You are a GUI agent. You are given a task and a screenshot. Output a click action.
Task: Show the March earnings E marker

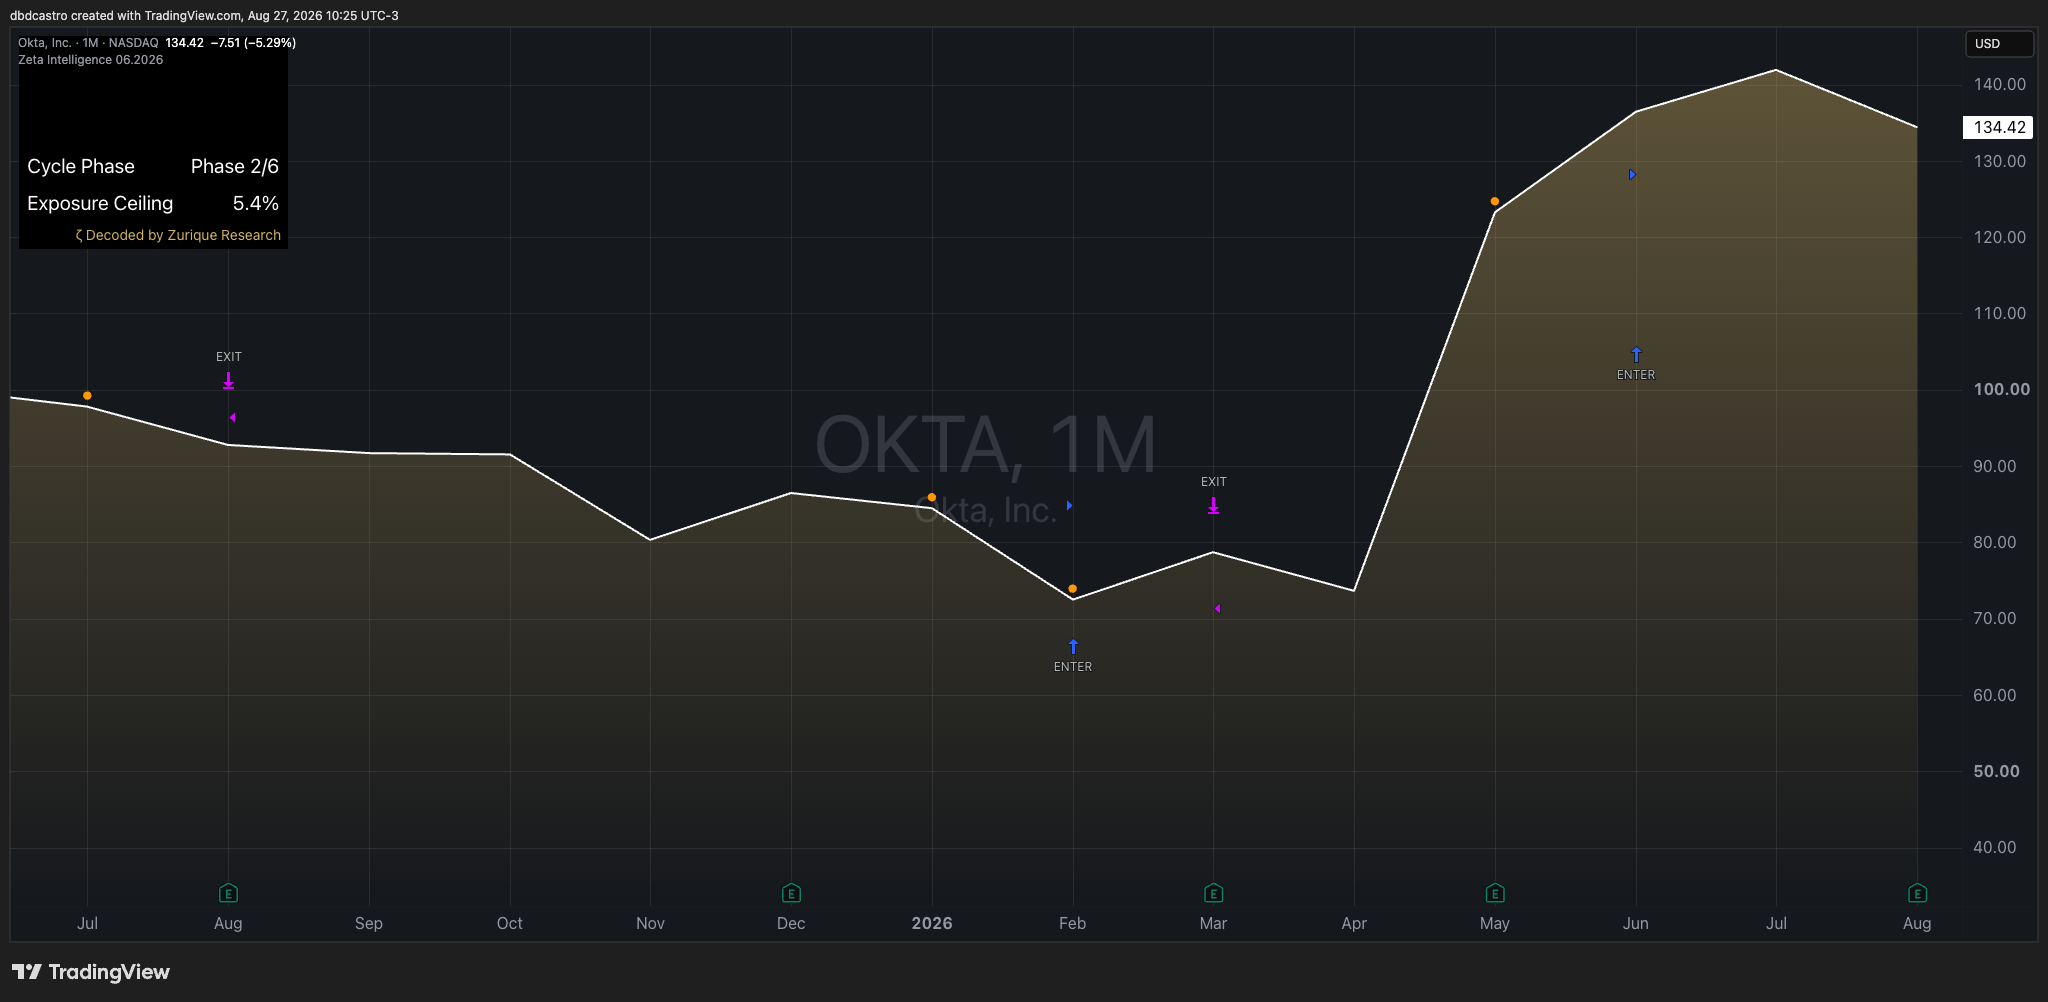pos(1213,893)
